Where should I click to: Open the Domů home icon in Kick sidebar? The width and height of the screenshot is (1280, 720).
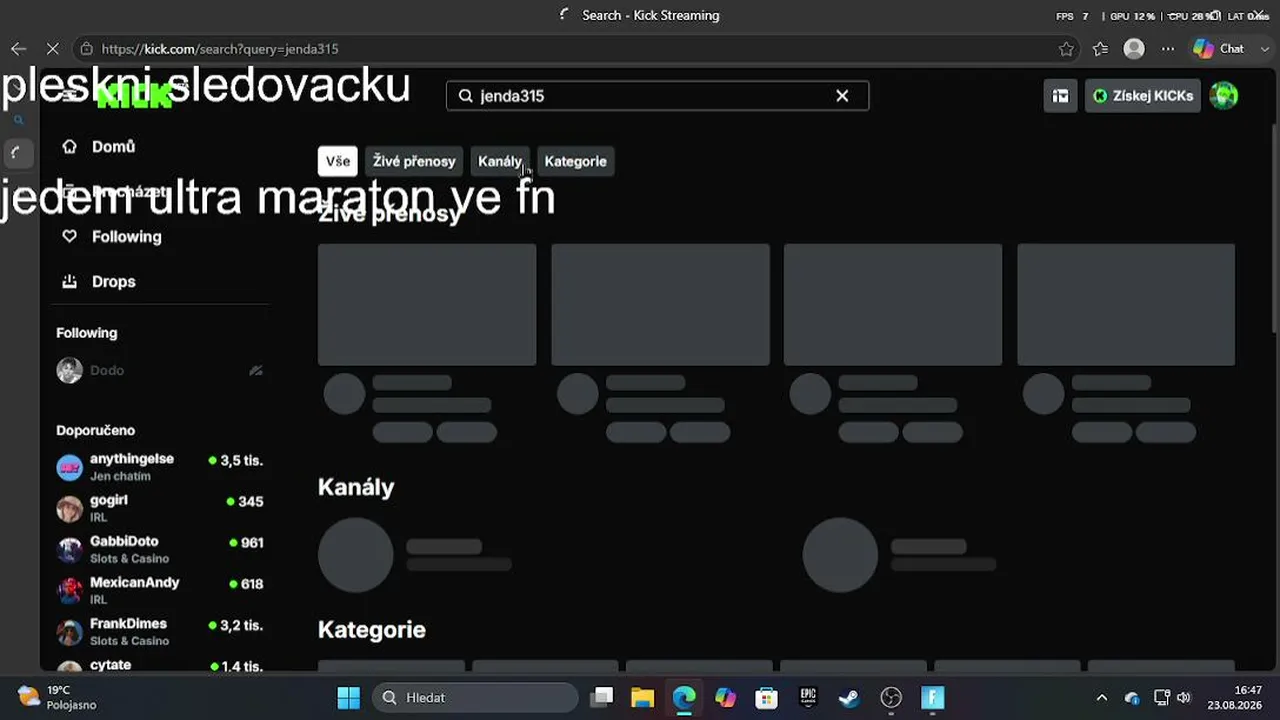tap(69, 147)
